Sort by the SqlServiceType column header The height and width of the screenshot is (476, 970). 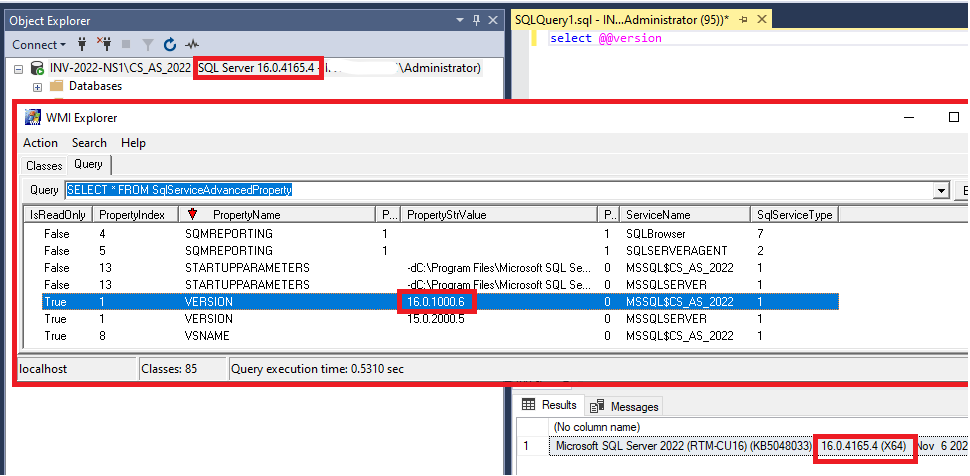[794, 215]
